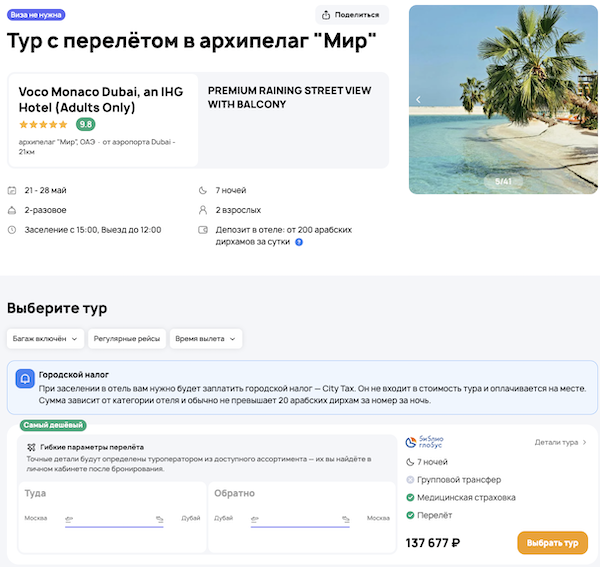Image resolution: width=600 pixels, height=567 pixels.
Task: Show previous hotel photo with left arrow
Action: (x=419, y=99)
